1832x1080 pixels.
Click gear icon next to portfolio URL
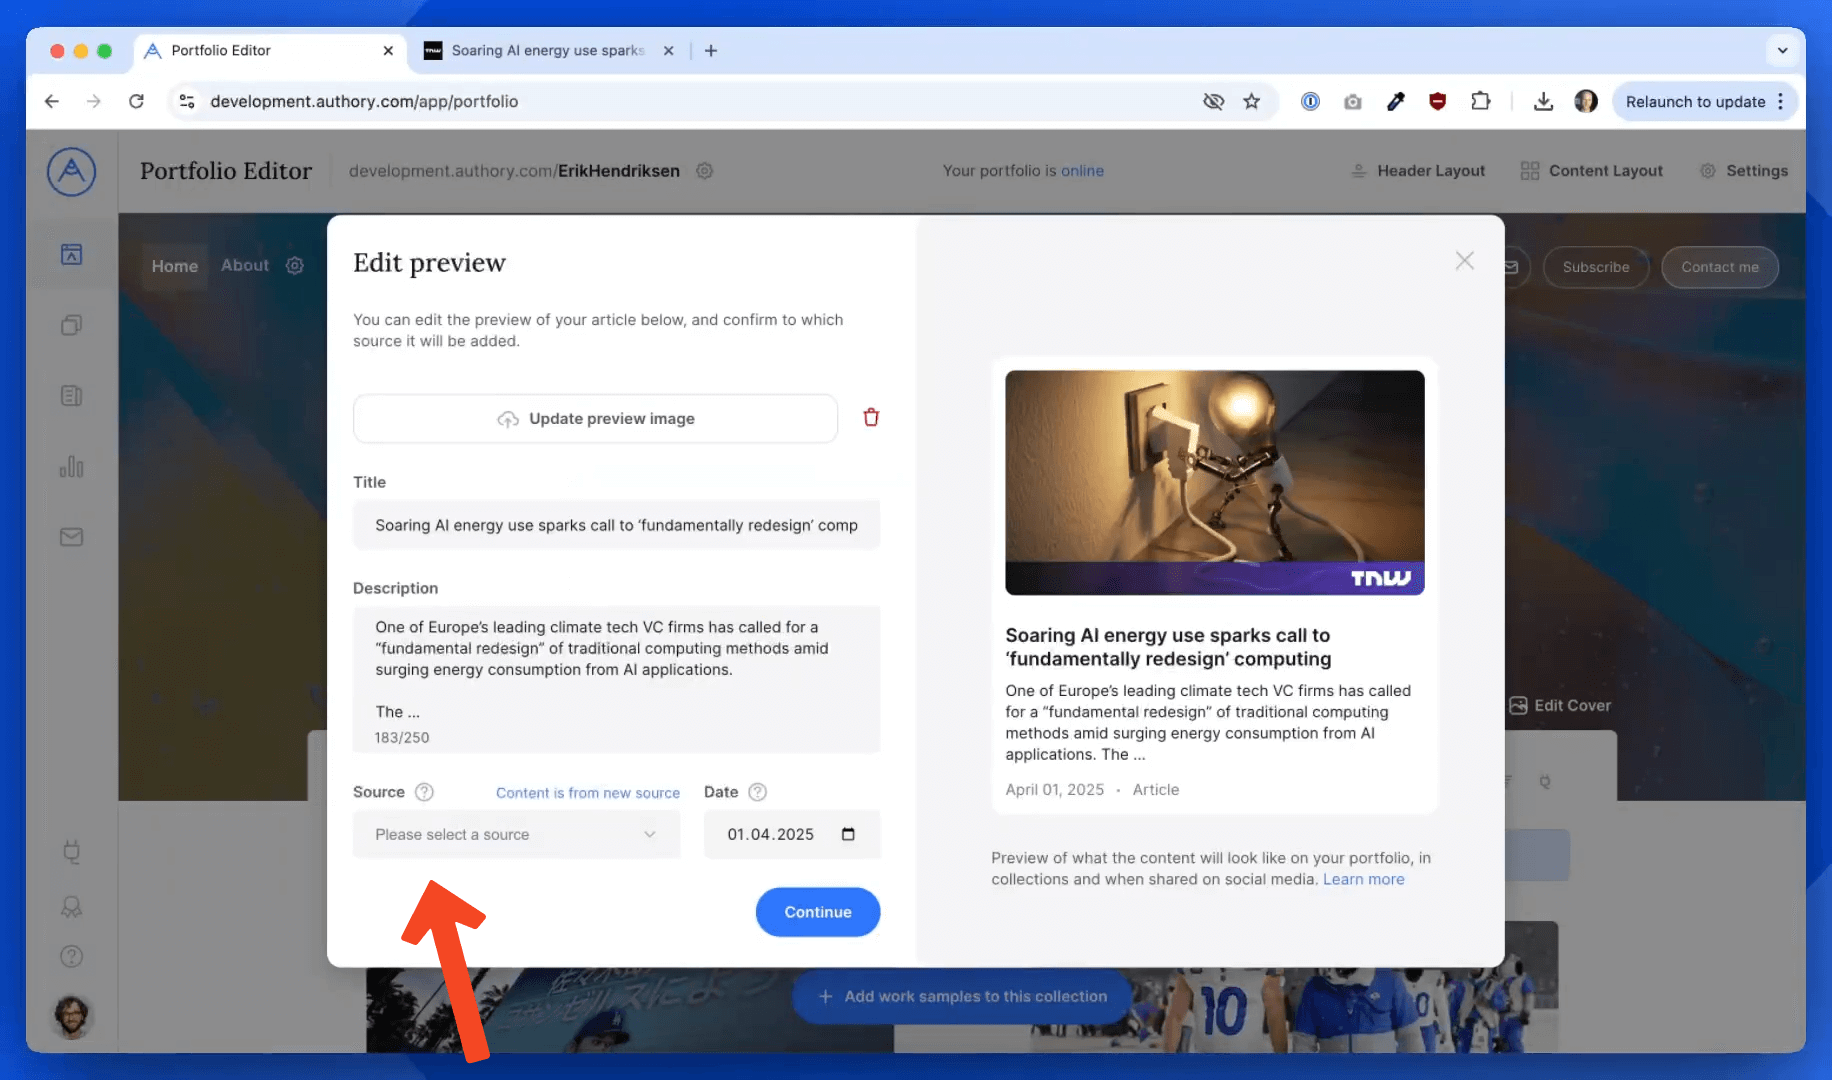tap(704, 171)
